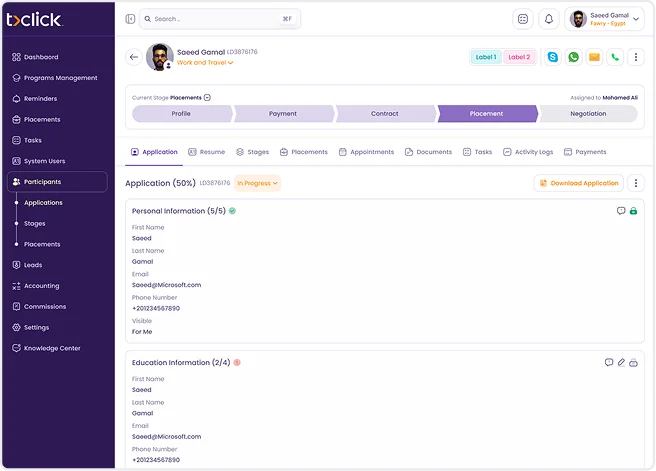Select the Contract stage in the pipeline
The height and width of the screenshot is (471, 656).
(385, 114)
